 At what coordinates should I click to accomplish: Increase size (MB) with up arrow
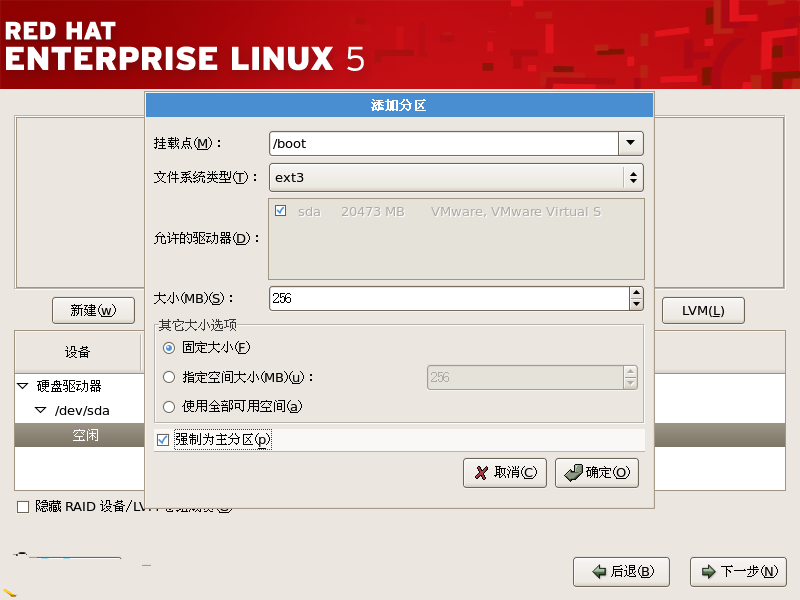point(636,293)
